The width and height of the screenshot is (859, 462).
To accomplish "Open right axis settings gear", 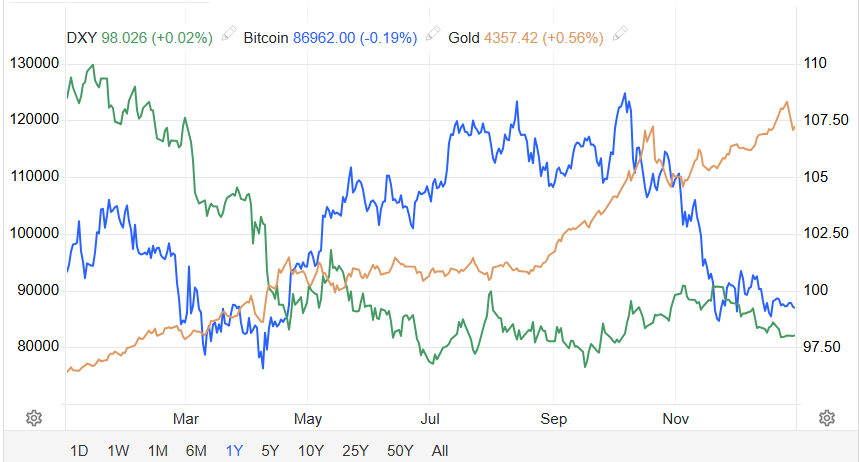I will tap(826, 417).
